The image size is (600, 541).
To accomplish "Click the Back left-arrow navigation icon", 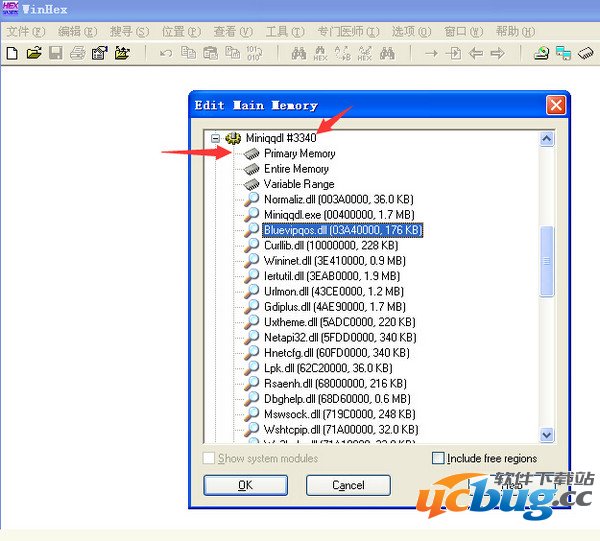I will tap(475, 53).
